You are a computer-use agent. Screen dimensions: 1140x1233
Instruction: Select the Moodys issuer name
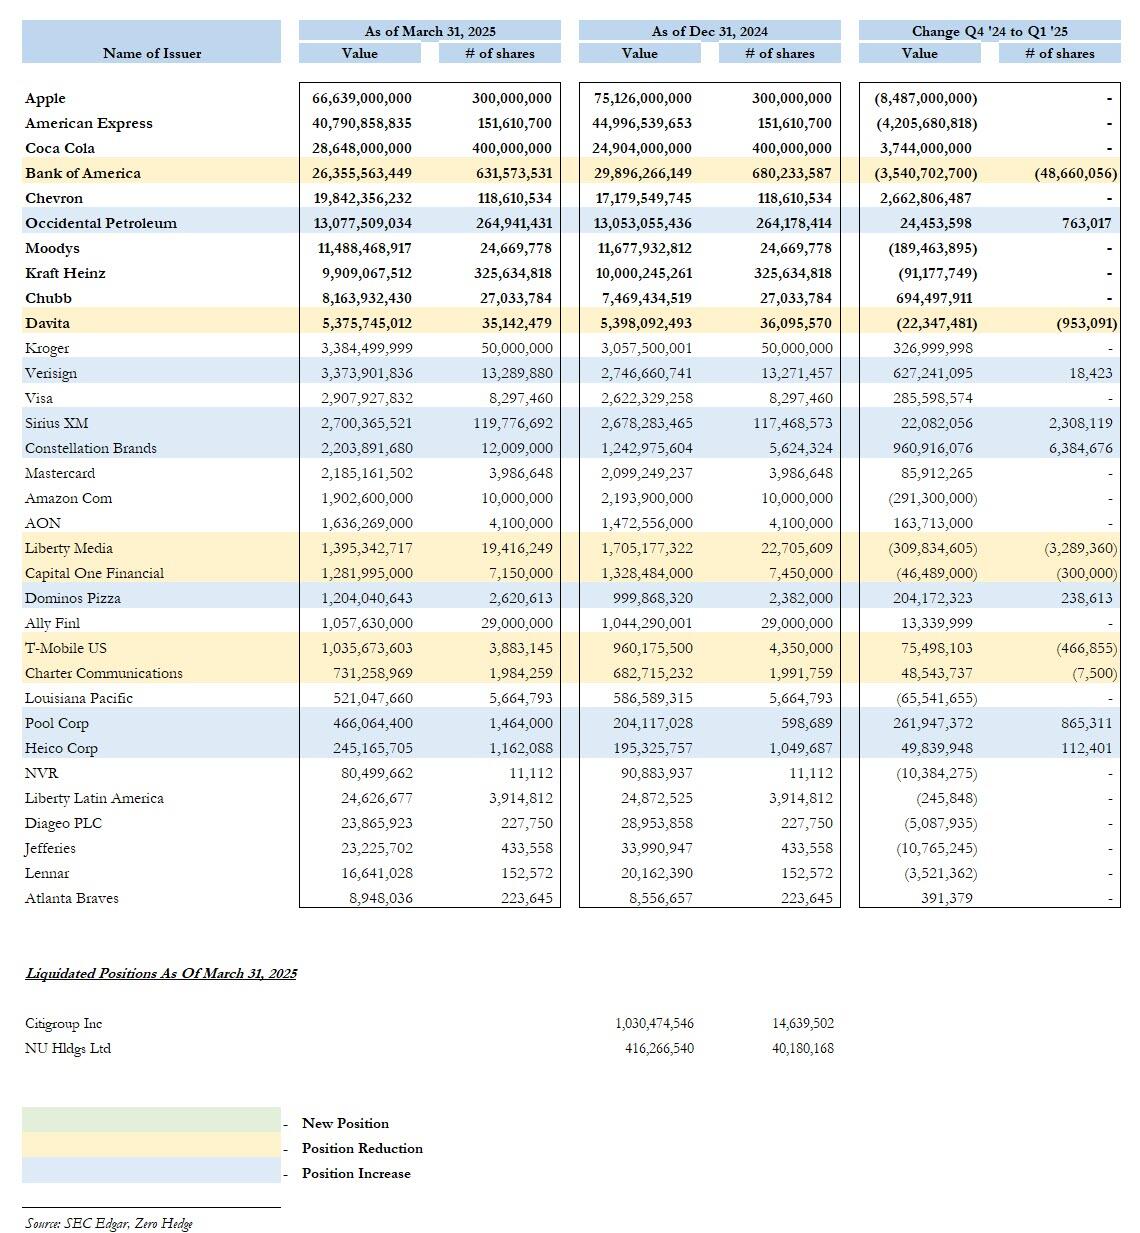click(52, 248)
